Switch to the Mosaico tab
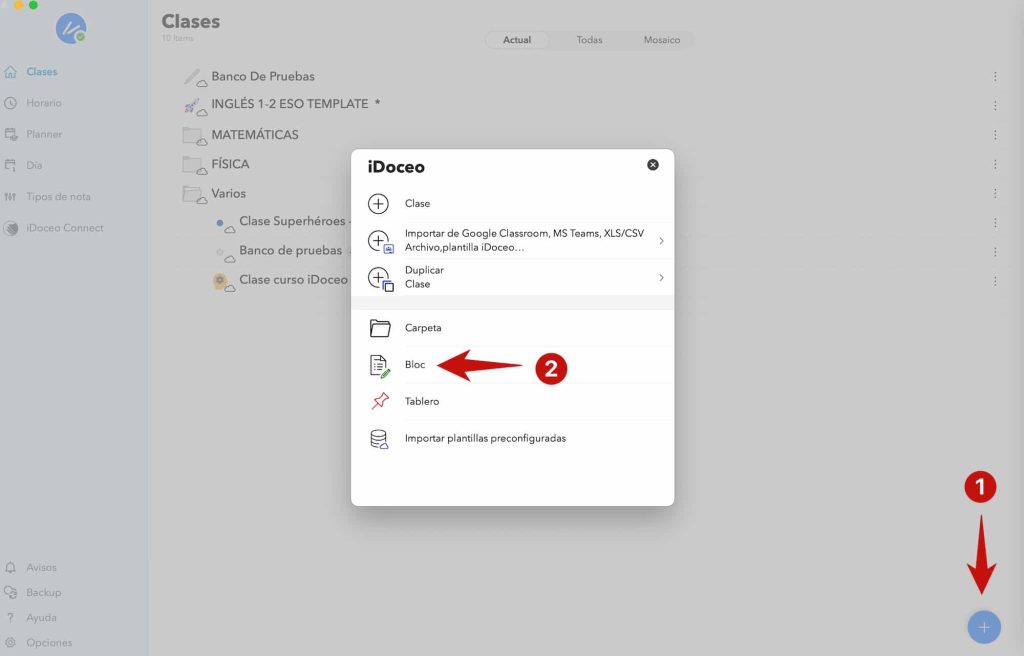This screenshot has height=656, width=1024. point(662,40)
